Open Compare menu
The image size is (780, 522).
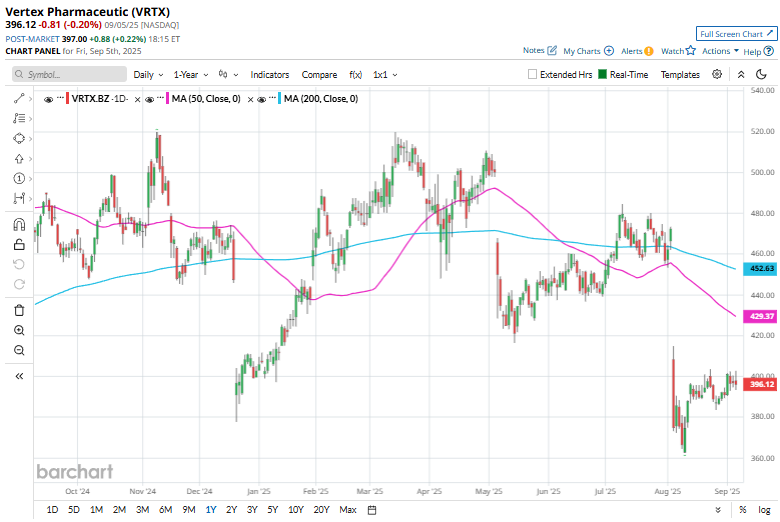pyautogui.click(x=319, y=75)
